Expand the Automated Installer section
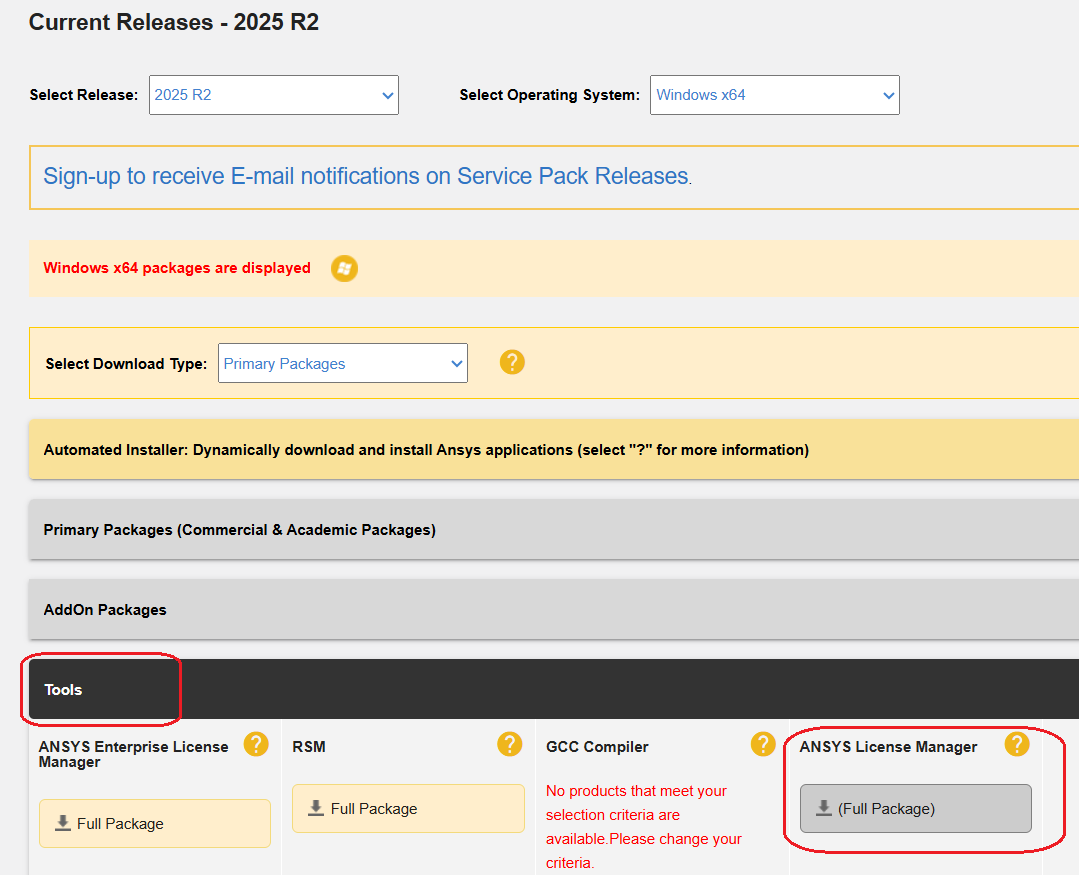 [x=554, y=450]
